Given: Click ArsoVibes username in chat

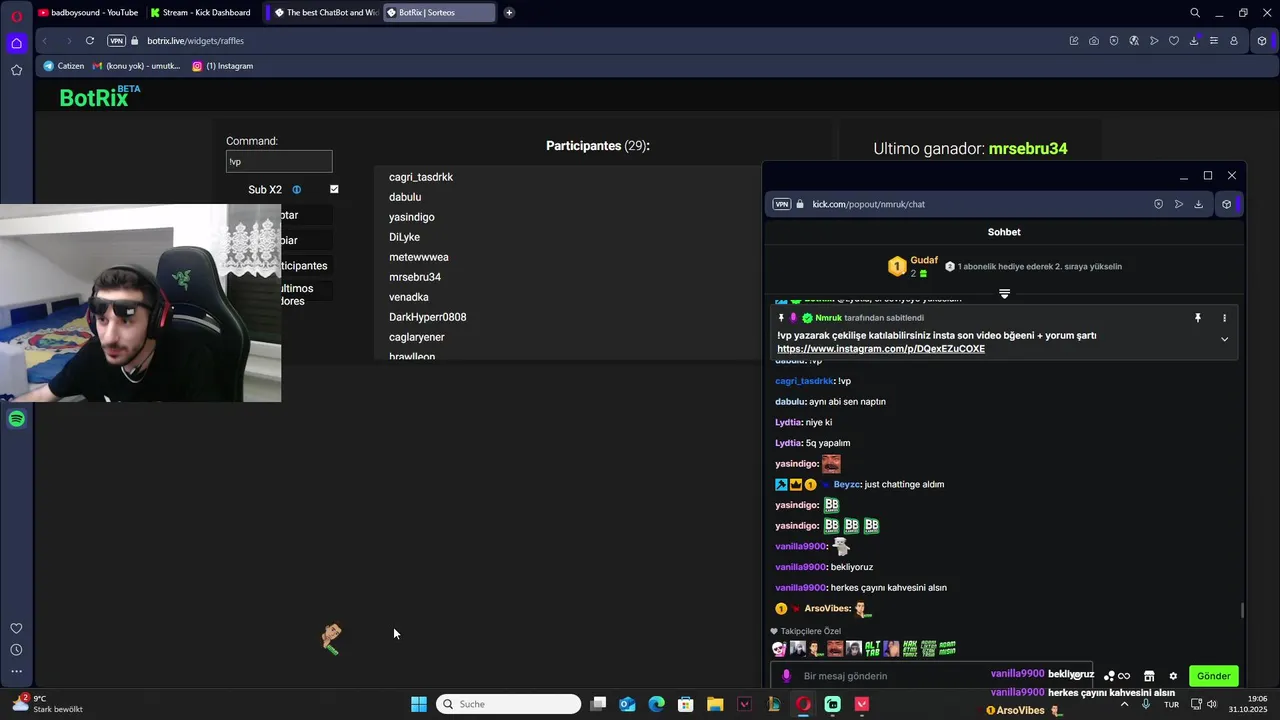Looking at the screenshot, I should tap(827, 609).
